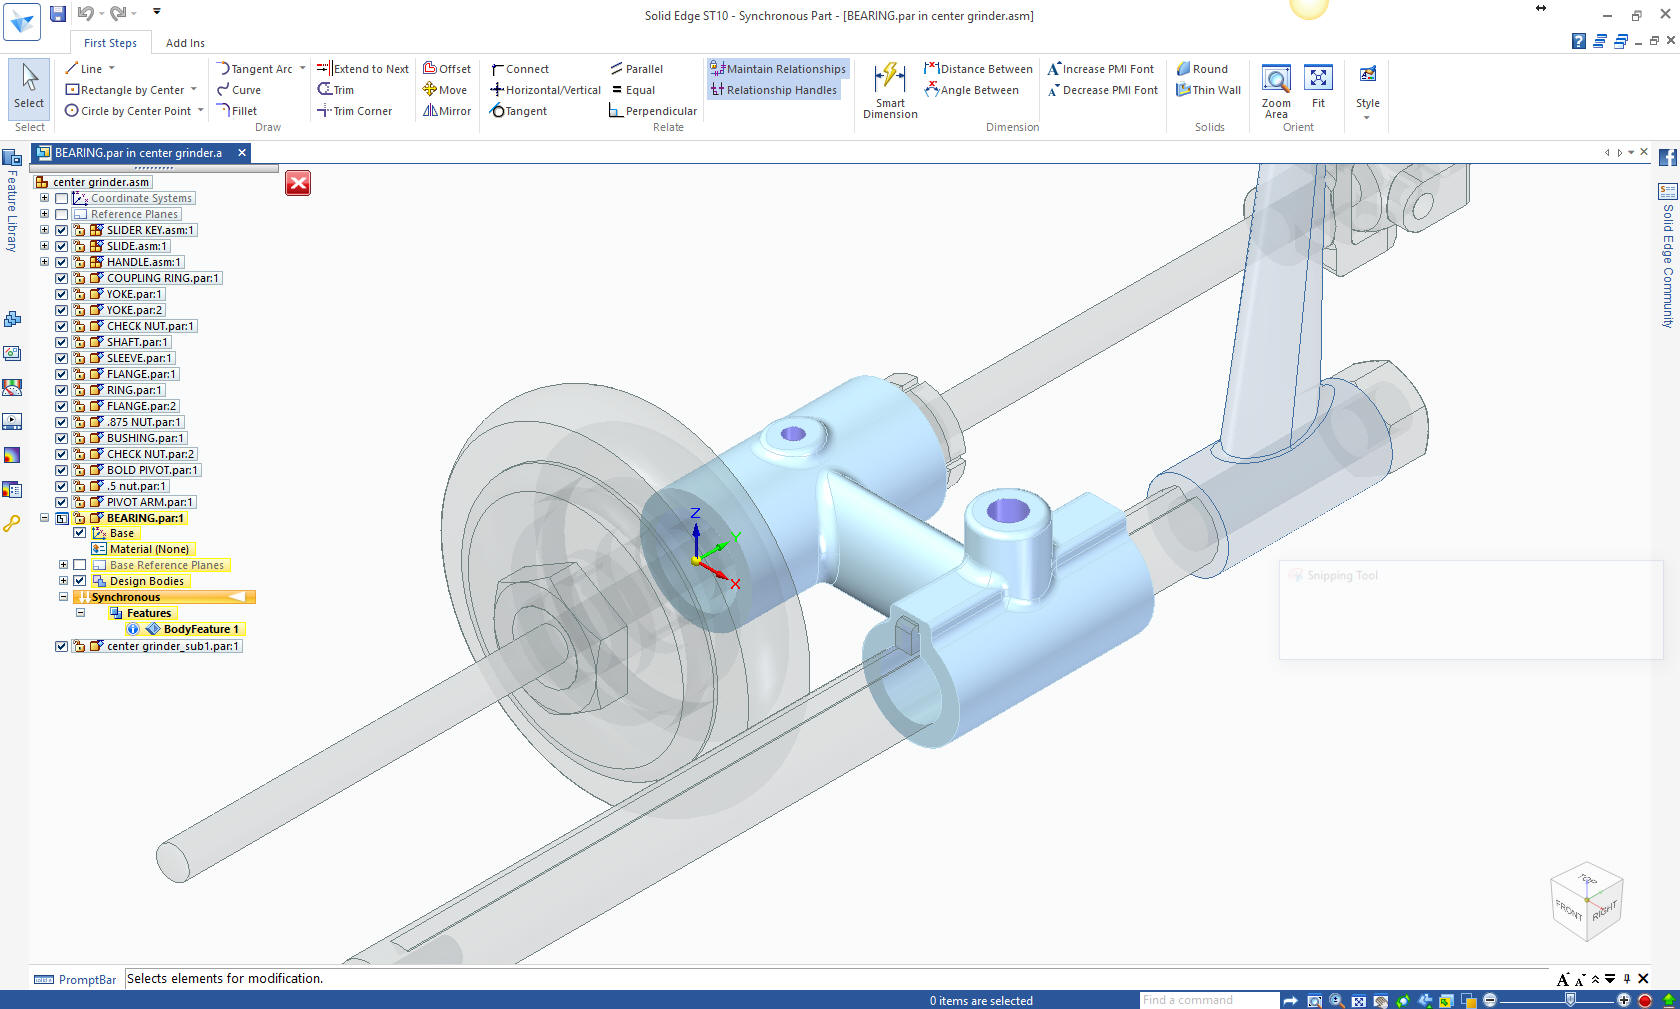Toggle Relationship Handles option
Image resolution: width=1680 pixels, height=1009 pixels.
pos(773,90)
